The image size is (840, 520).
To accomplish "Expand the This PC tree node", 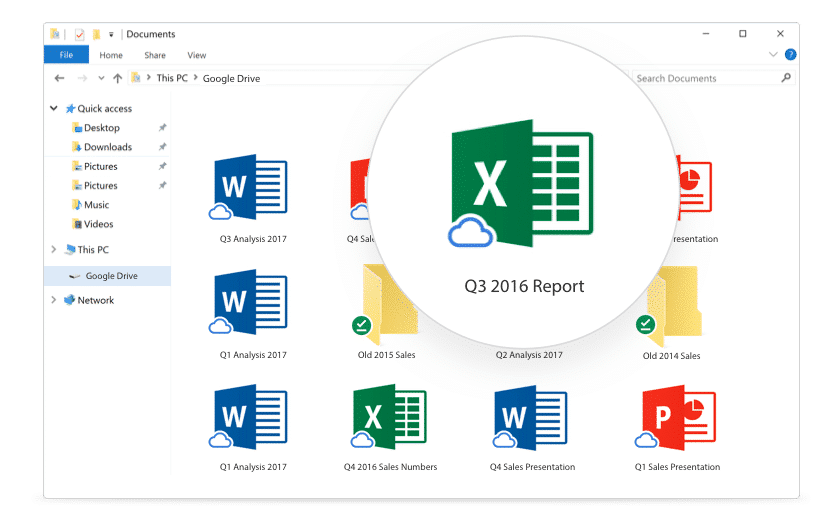I will [54, 250].
